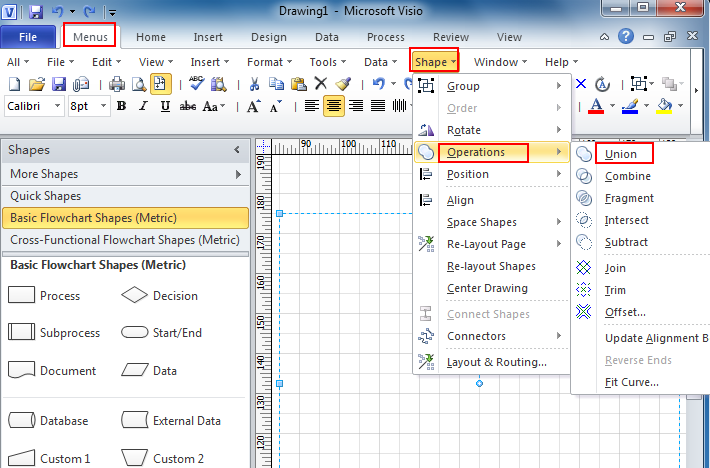Click the Spelling check icon
The height and width of the screenshot is (468, 710).
pyautogui.click(x=197, y=84)
